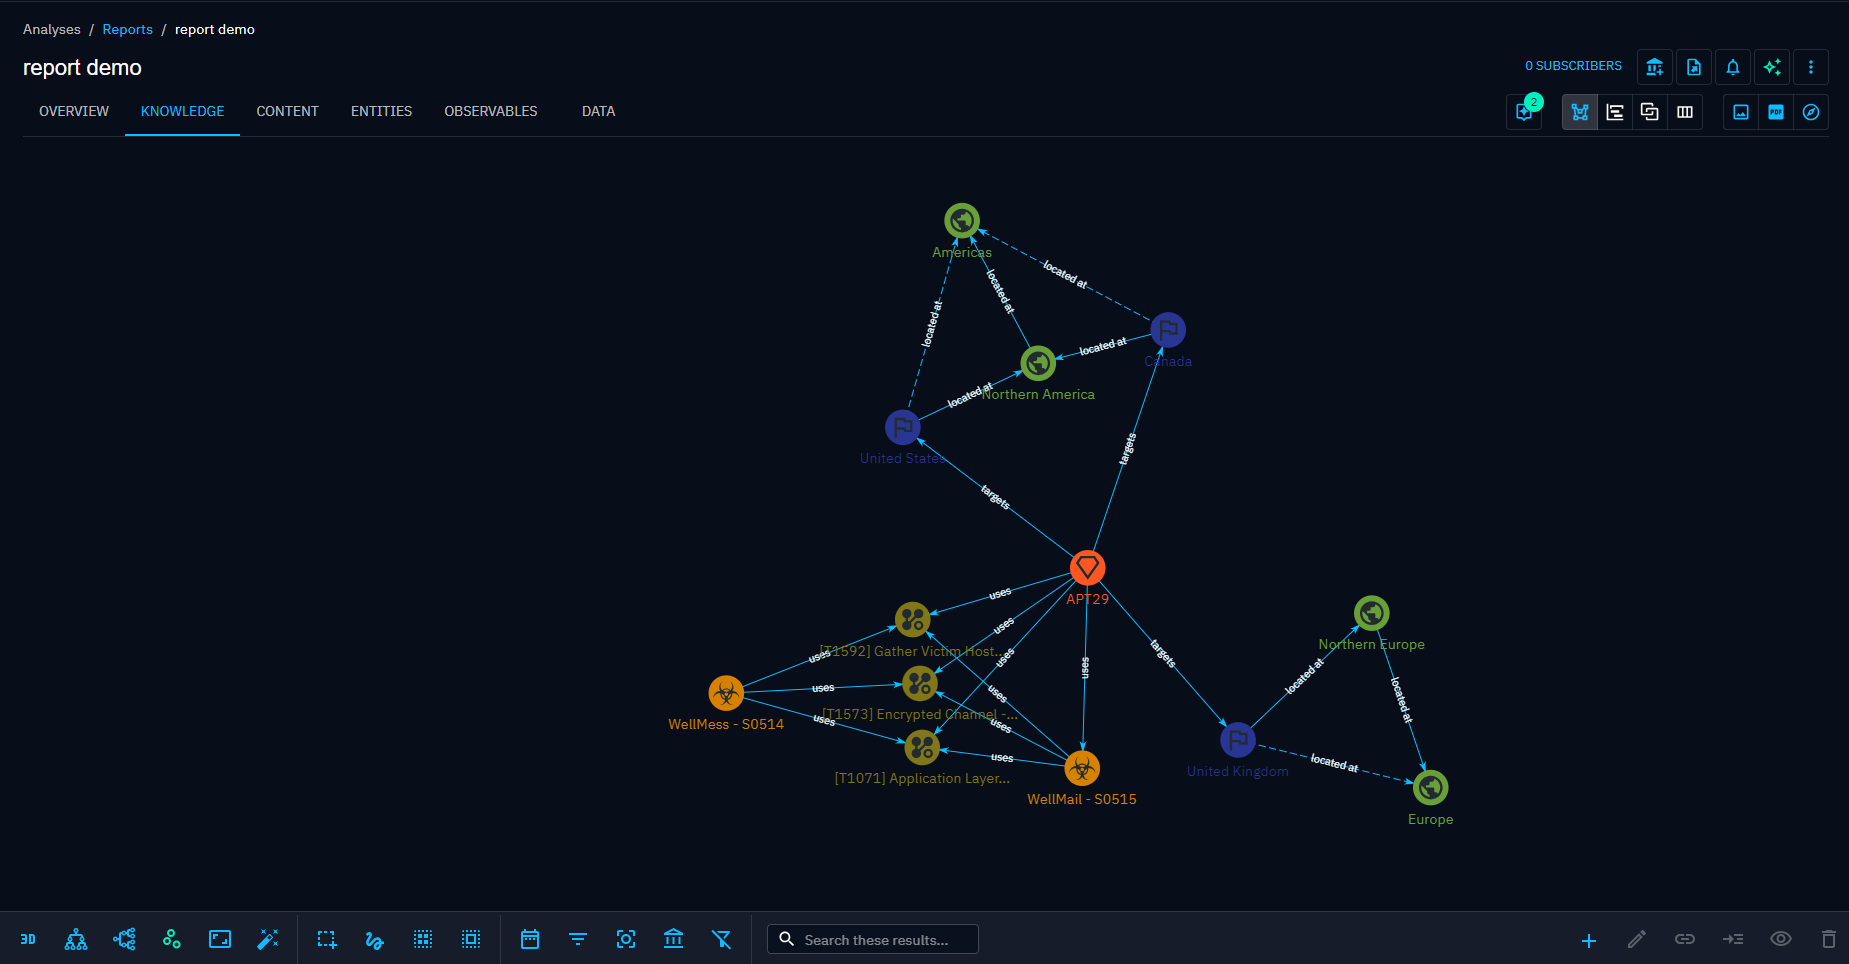
Task: Click the AI sparkles icon
Action: tap(1771, 67)
